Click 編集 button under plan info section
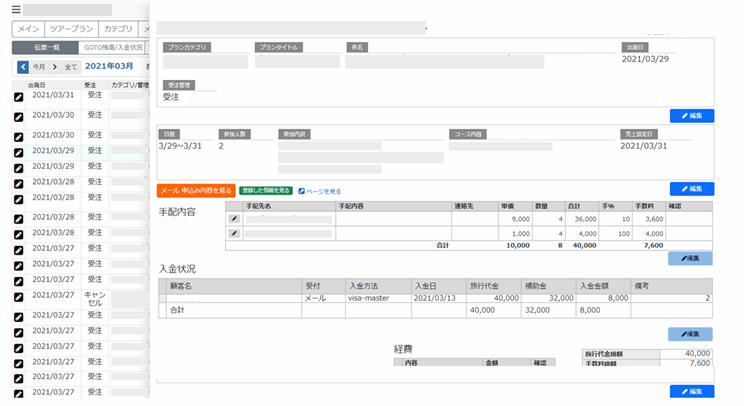Viewport: 744px width, 406px height. [x=691, y=116]
